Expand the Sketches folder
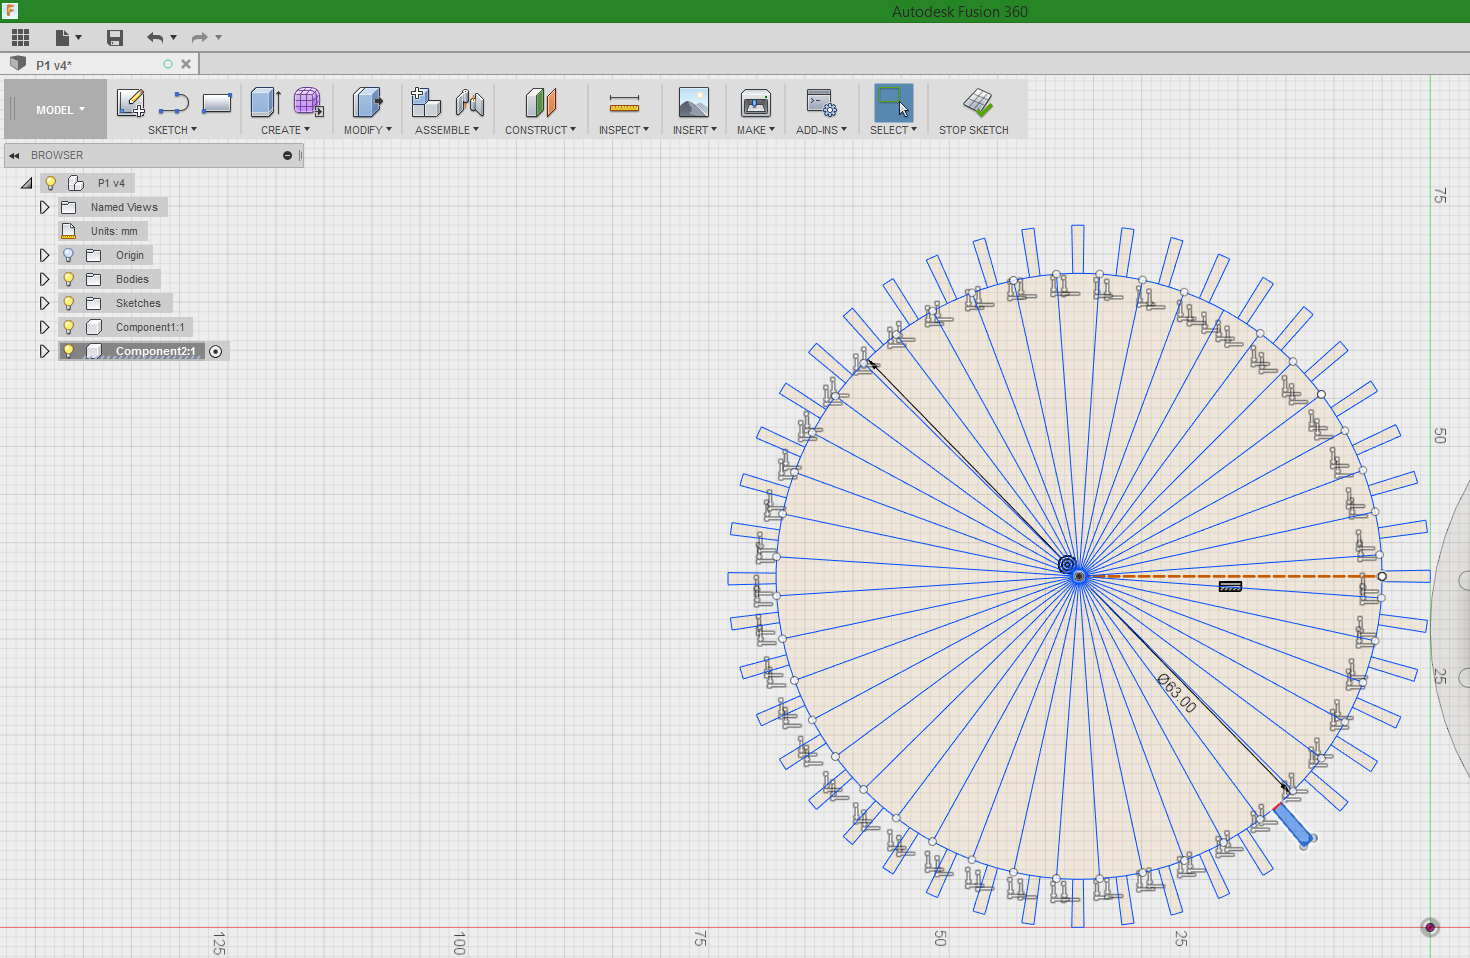Image resolution: width=1470 pixels, height=958 pixels. (44, 303)
